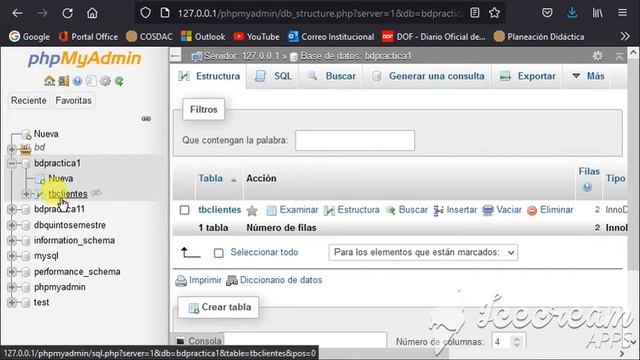The width and height of the screenshot is (640, 360).
Task: Open the Firefox hamburger menu
Action: point(622,13)
